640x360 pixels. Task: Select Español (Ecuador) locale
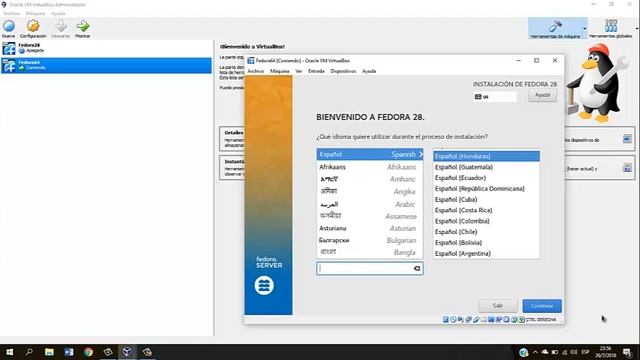[x=487, y=178]
